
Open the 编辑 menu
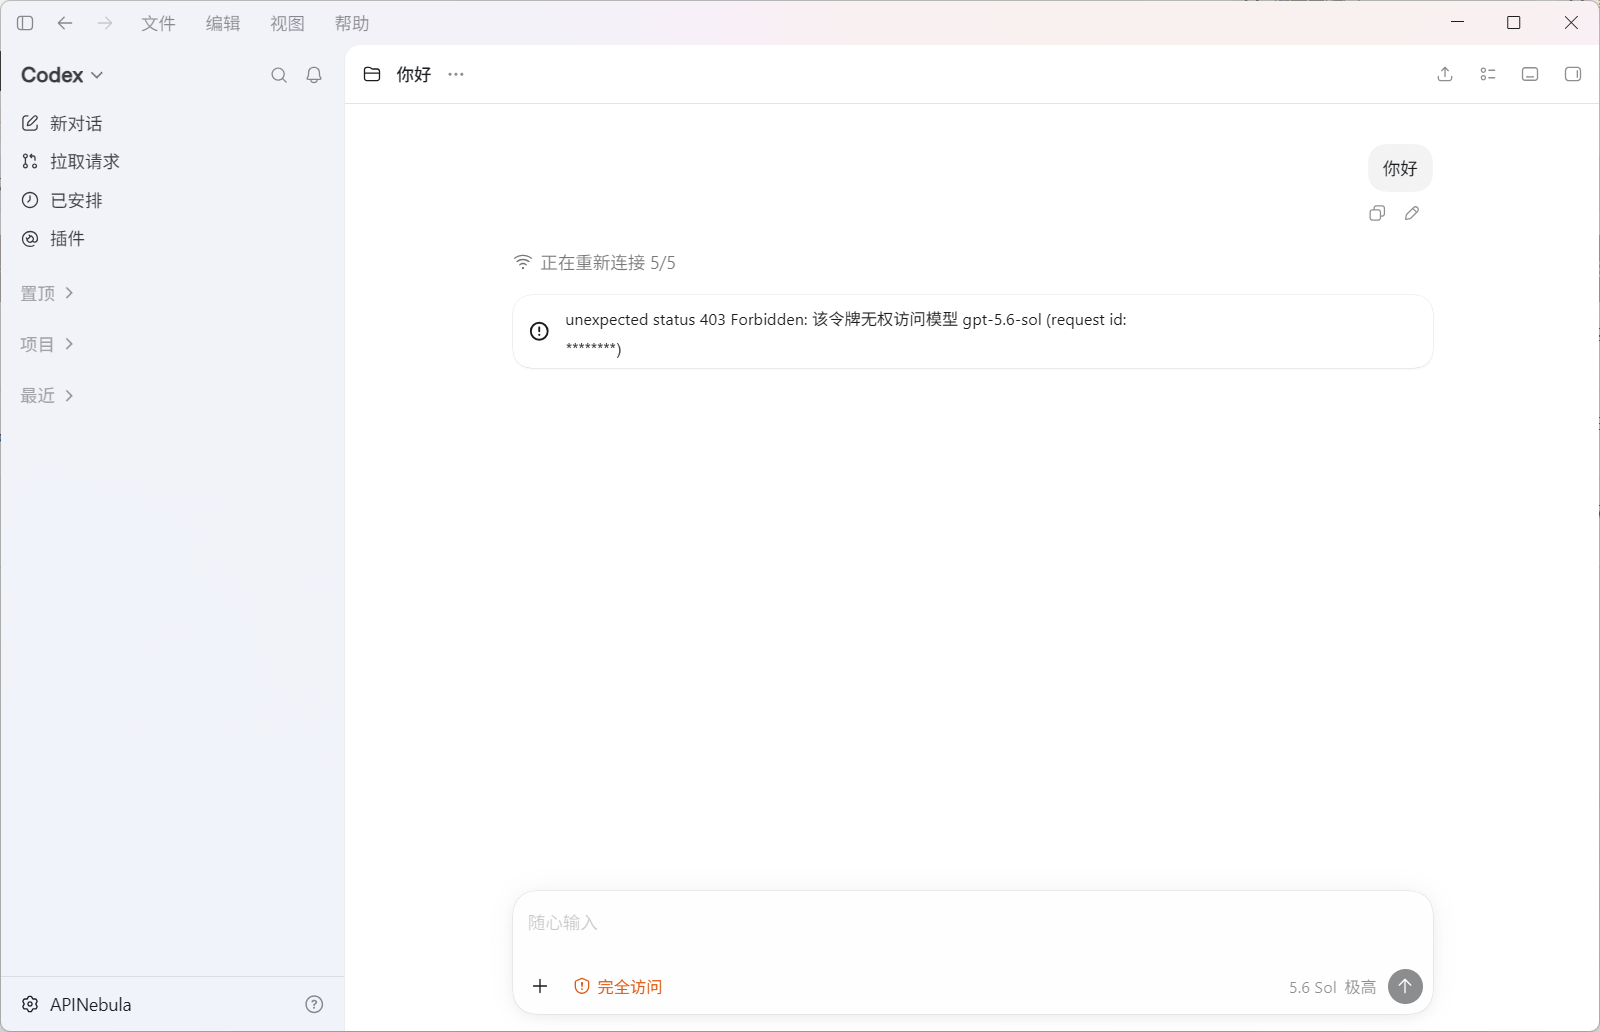coord(223,23)
